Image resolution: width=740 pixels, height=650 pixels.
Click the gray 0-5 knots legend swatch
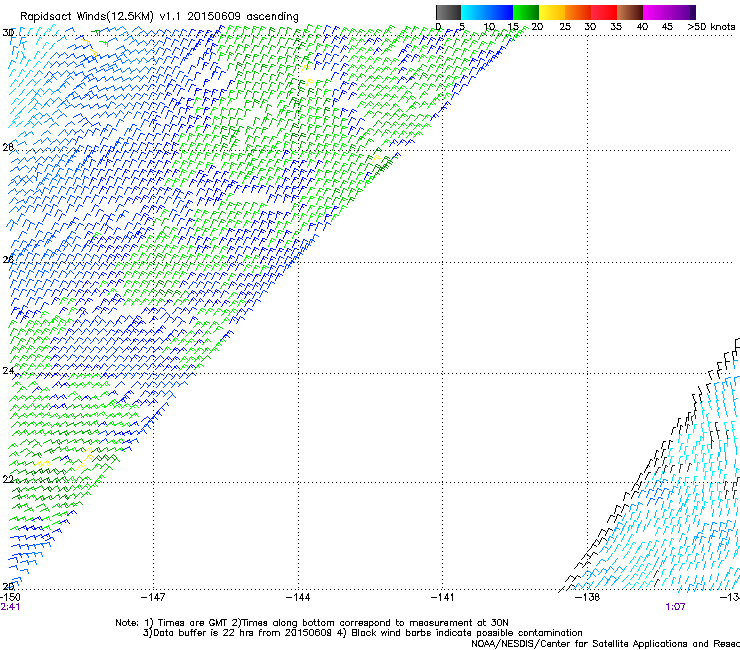448,12
